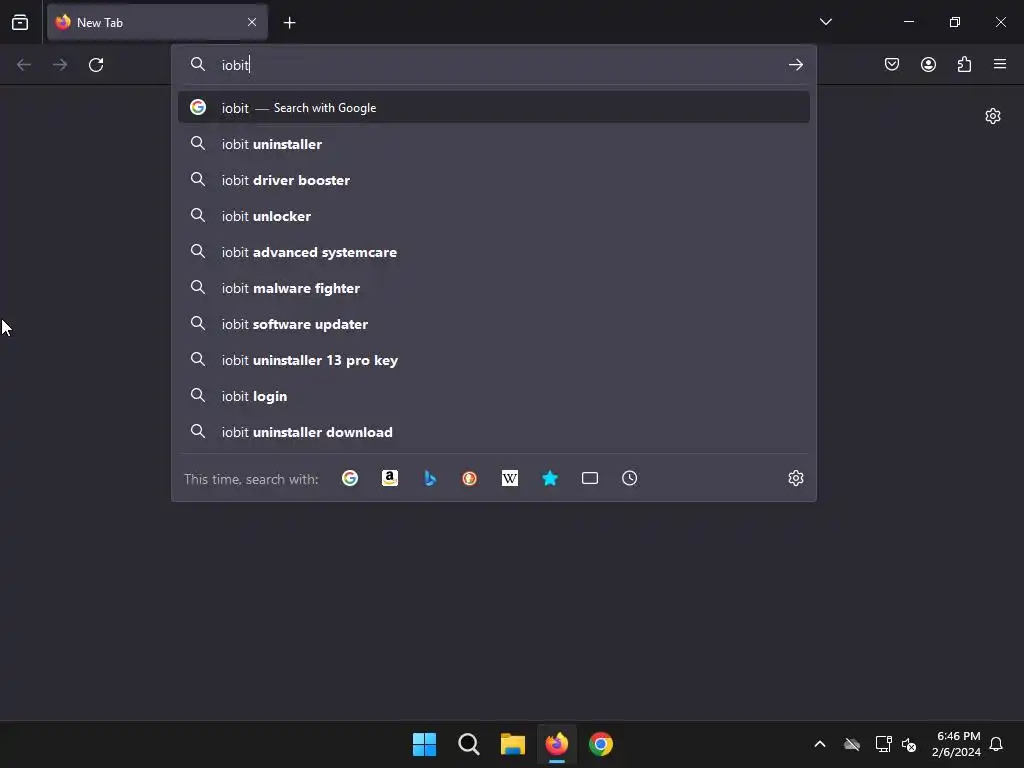Click the address bar with iobit text
This screenshot has width=1024, height=768.
493,65
